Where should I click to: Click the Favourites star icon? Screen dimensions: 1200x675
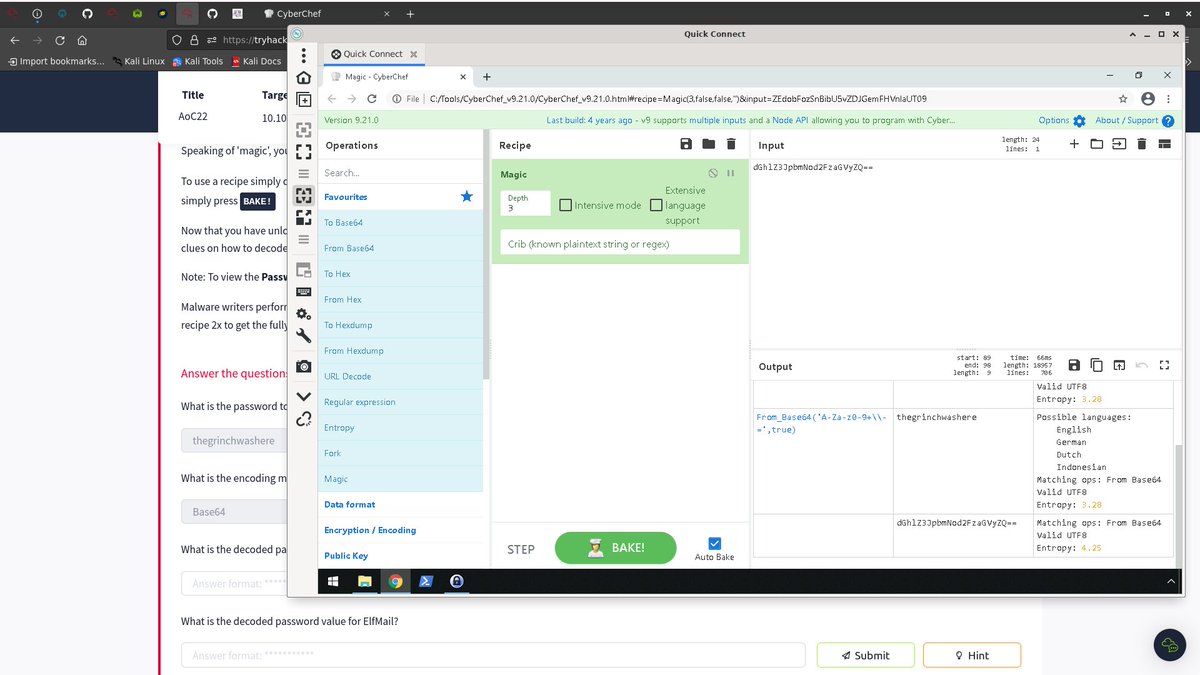pos(466,197)
